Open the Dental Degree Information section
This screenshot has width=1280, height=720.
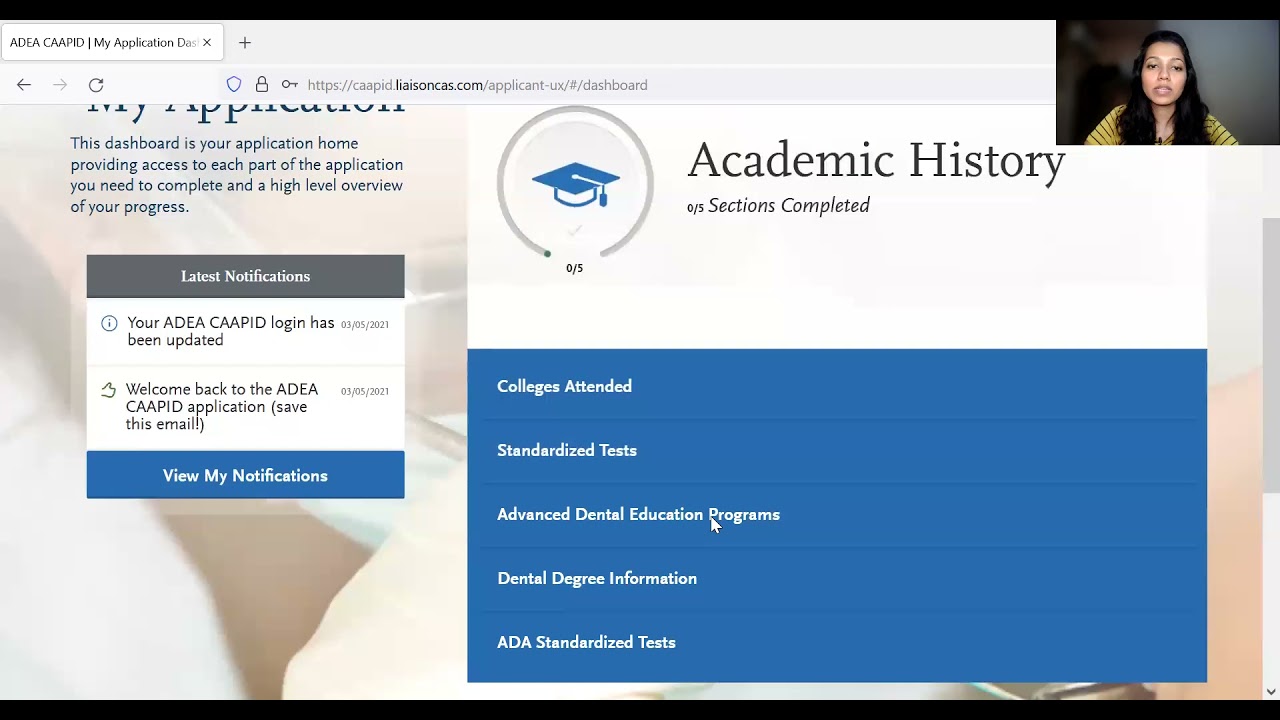837,578
